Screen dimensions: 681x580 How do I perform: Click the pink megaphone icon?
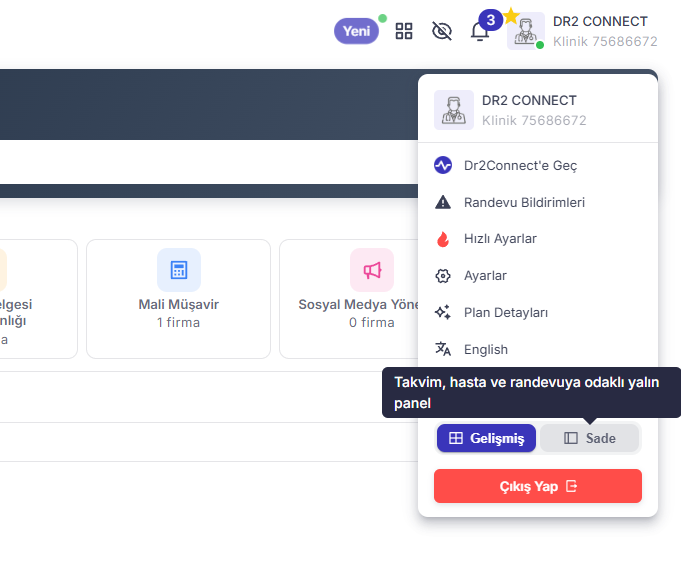pyautogui.click(x=372, y=270)
